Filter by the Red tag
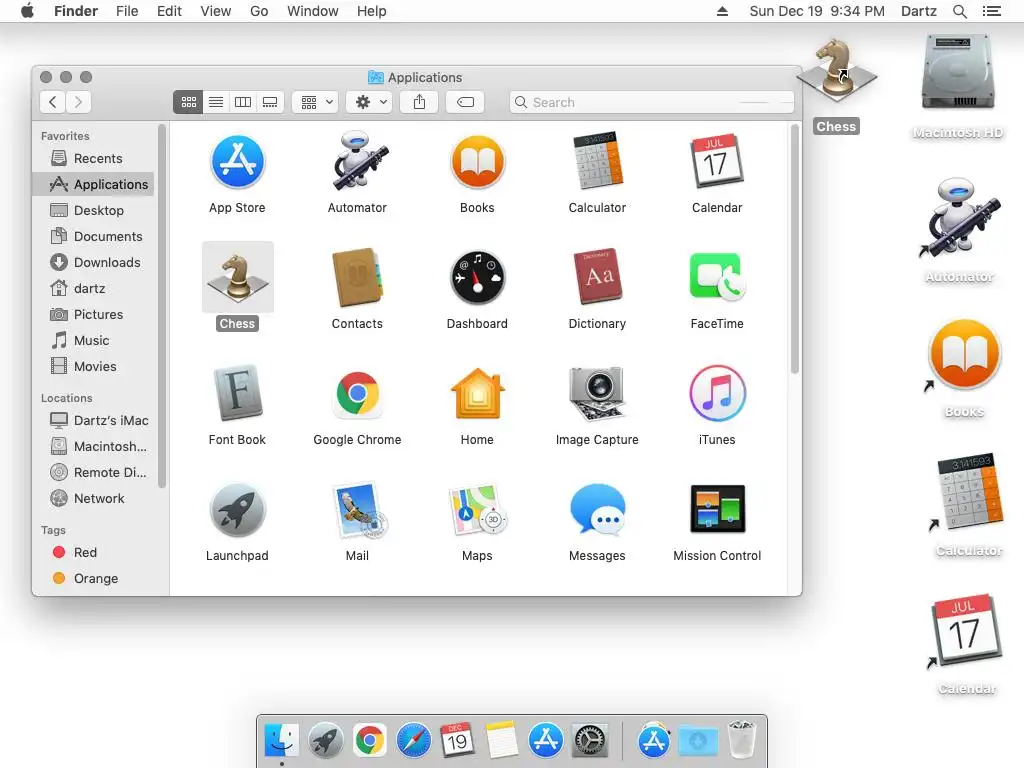The image size is (1024, 768). [93, 552]
